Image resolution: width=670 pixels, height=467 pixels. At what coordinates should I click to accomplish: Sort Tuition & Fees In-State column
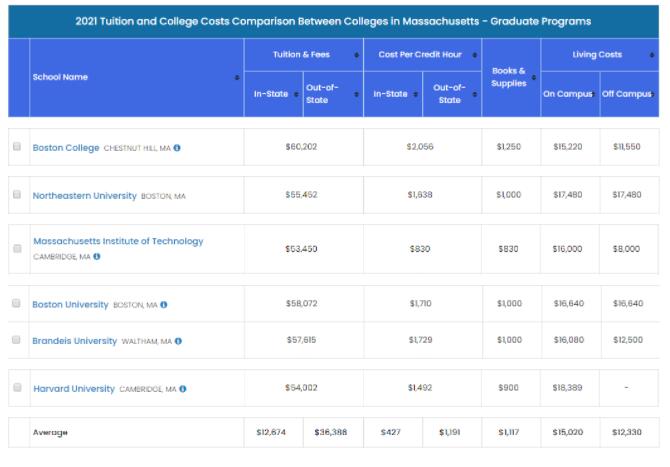click(297, 94)
